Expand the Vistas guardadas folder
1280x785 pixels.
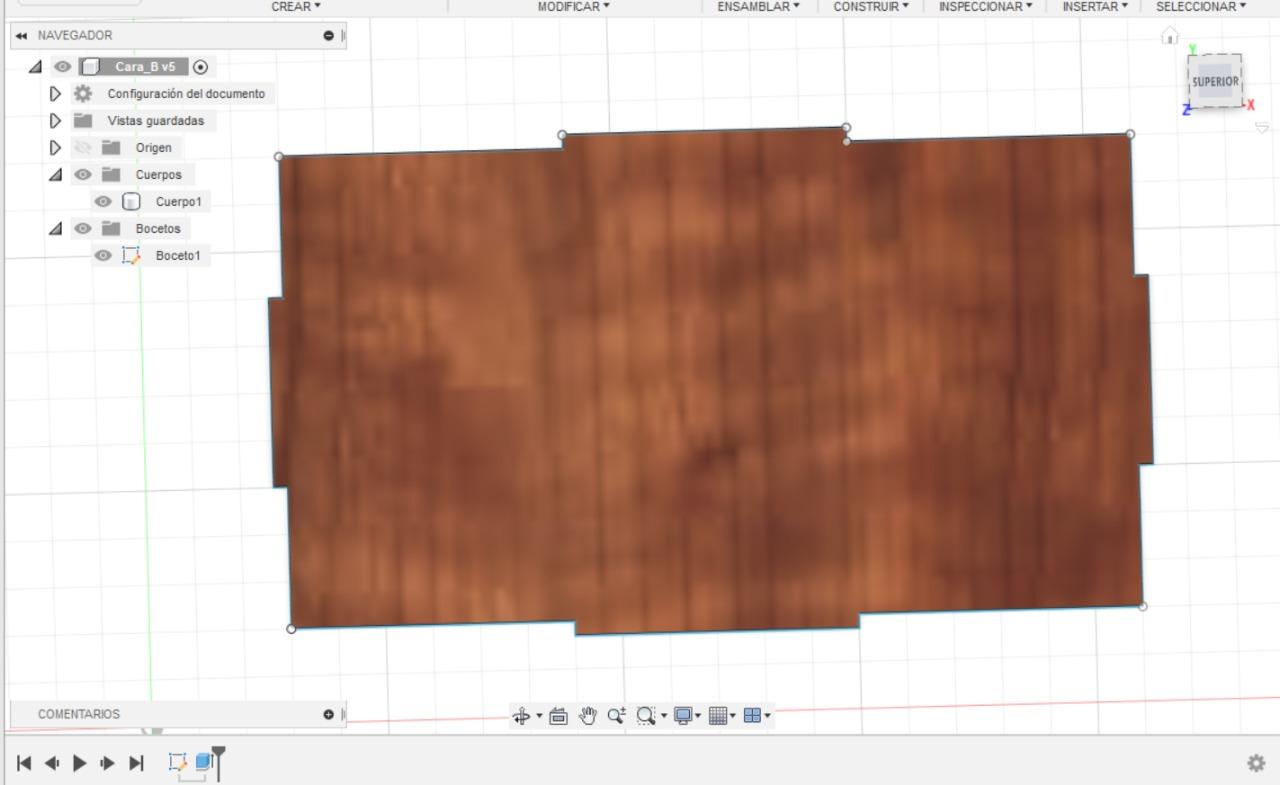[56, 121]
